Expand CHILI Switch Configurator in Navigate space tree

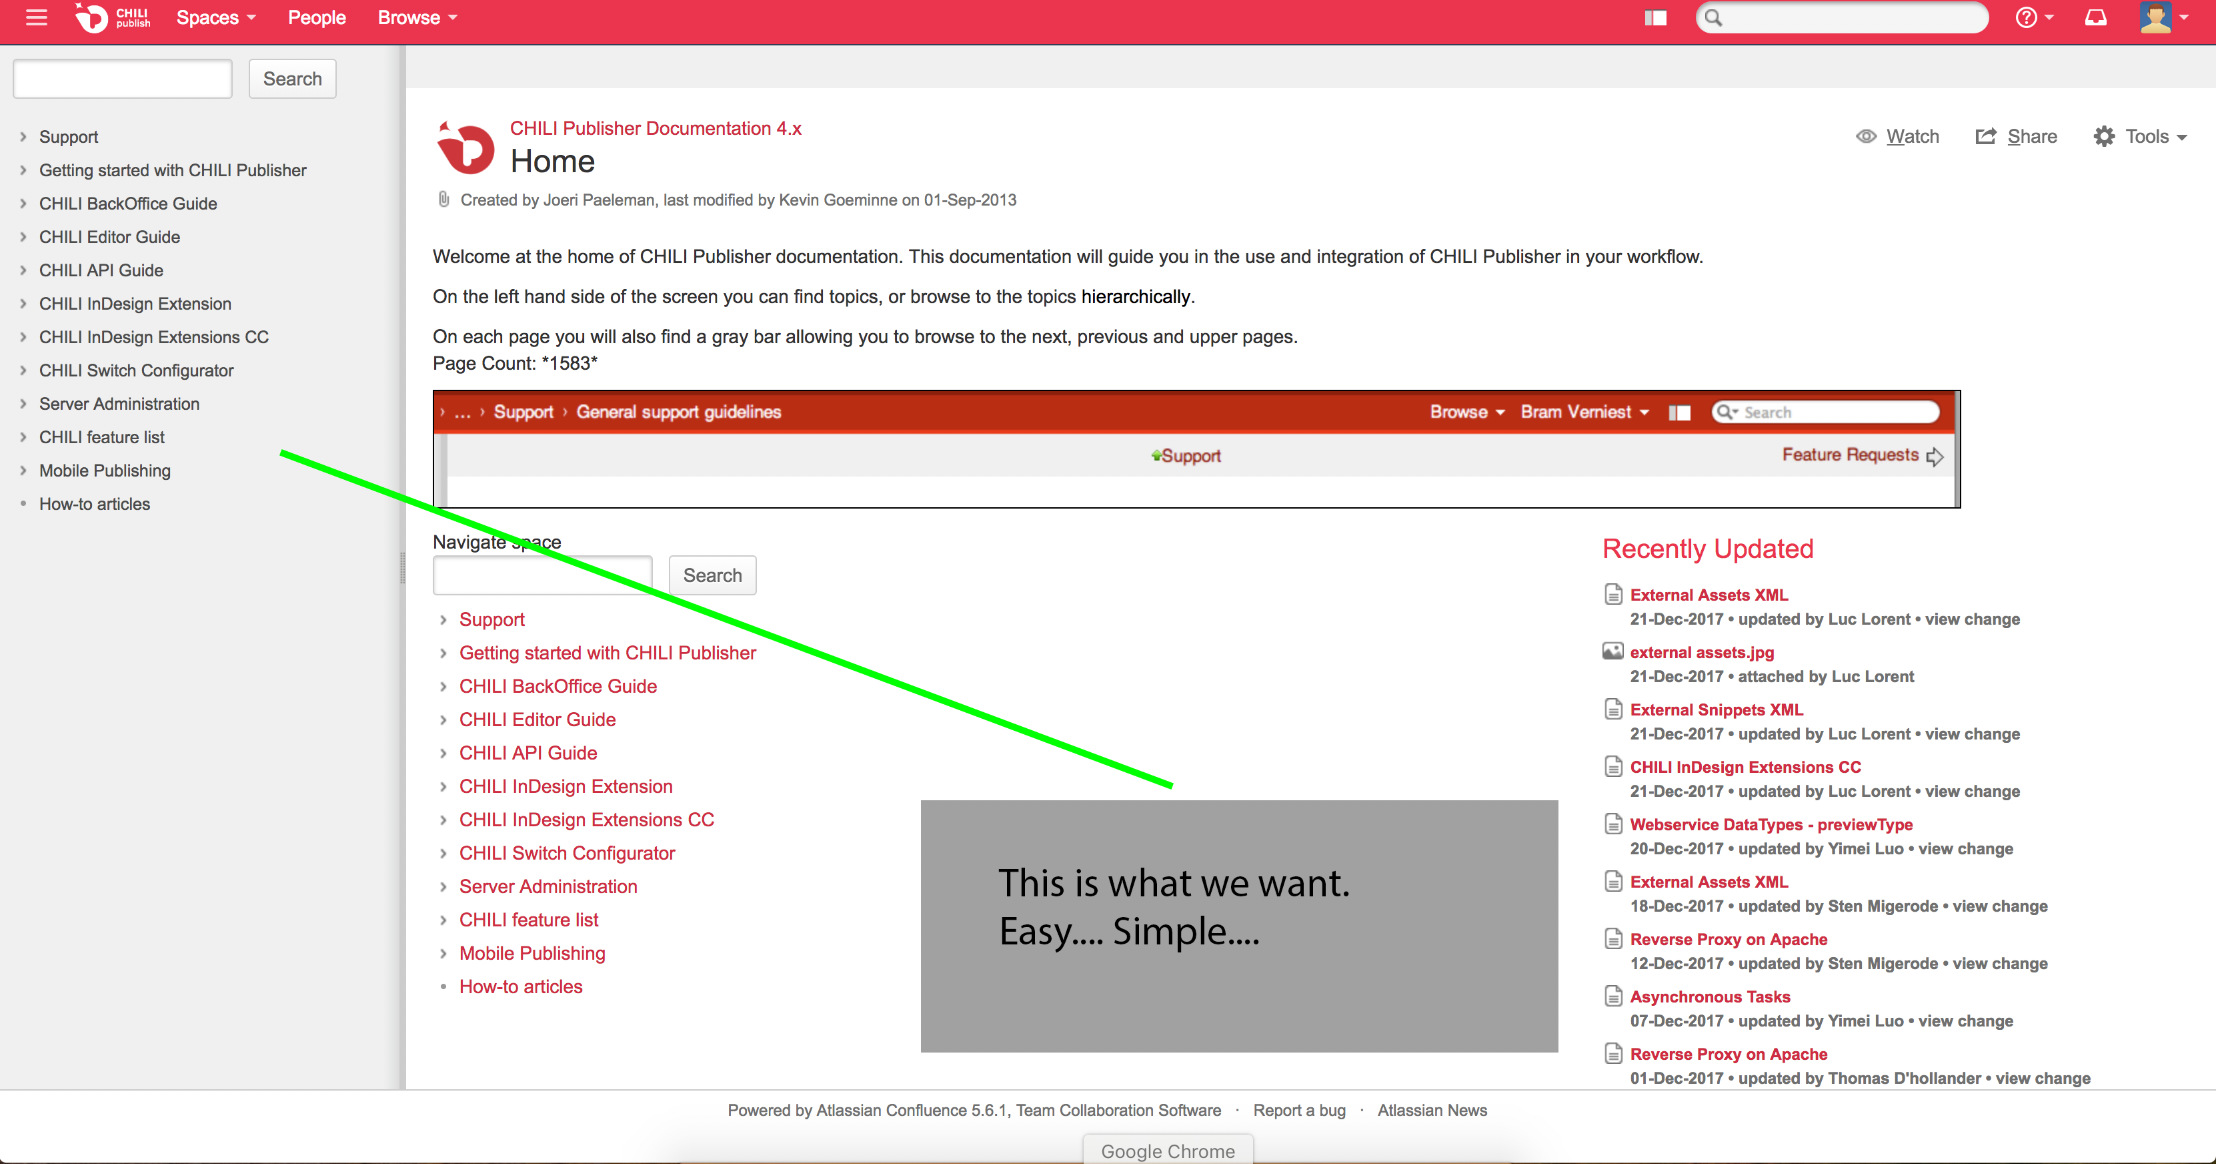443,853
